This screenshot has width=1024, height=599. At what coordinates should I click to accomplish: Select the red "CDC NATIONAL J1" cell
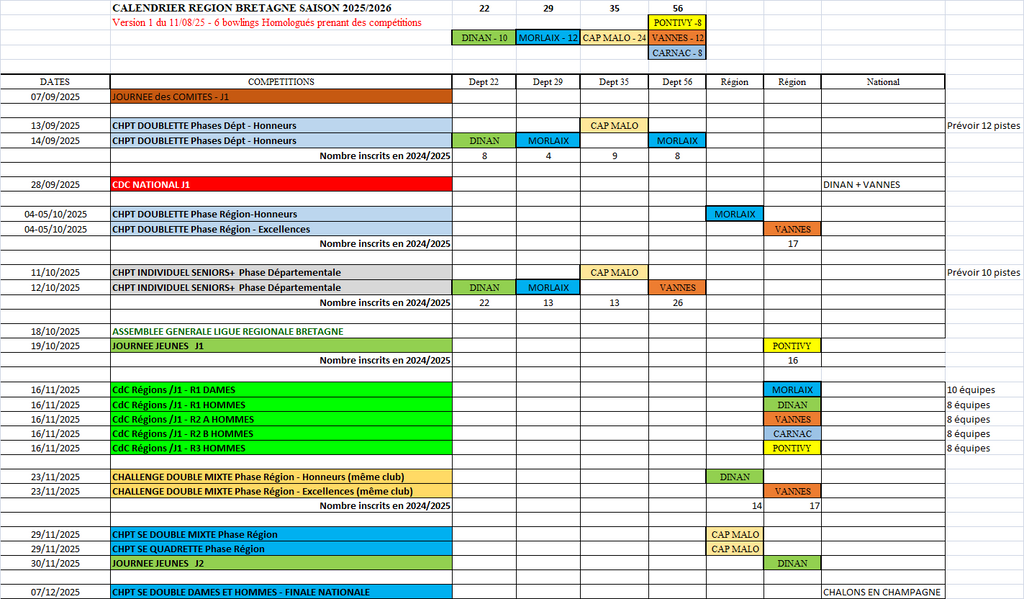pos(281,185)
